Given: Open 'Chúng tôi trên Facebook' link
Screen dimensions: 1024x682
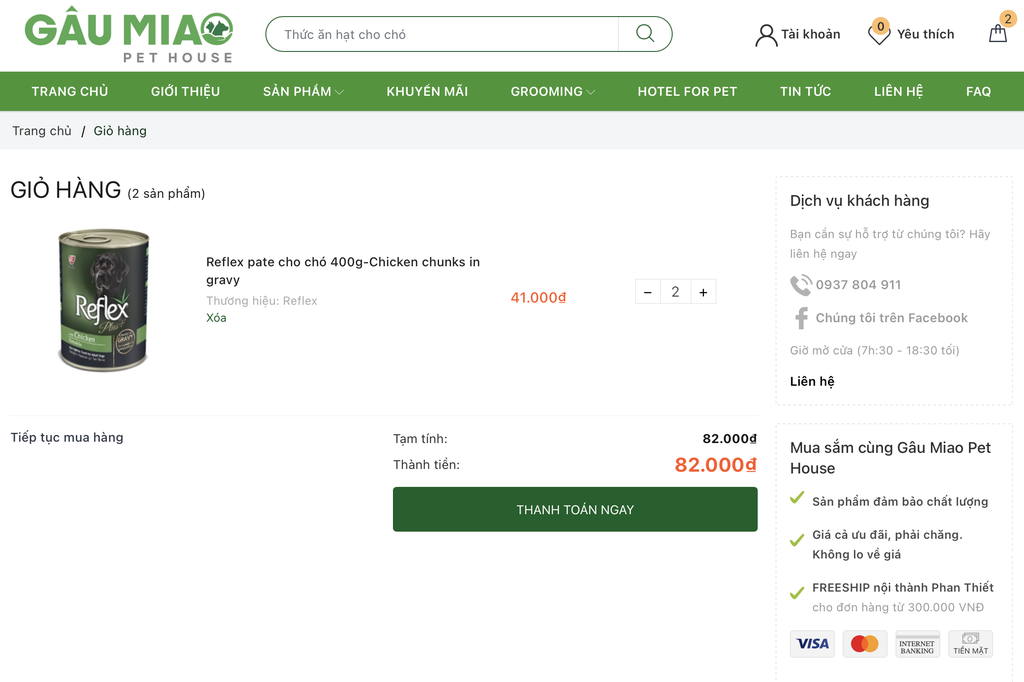Looking at the screenshot, I should tap(891, 318).
